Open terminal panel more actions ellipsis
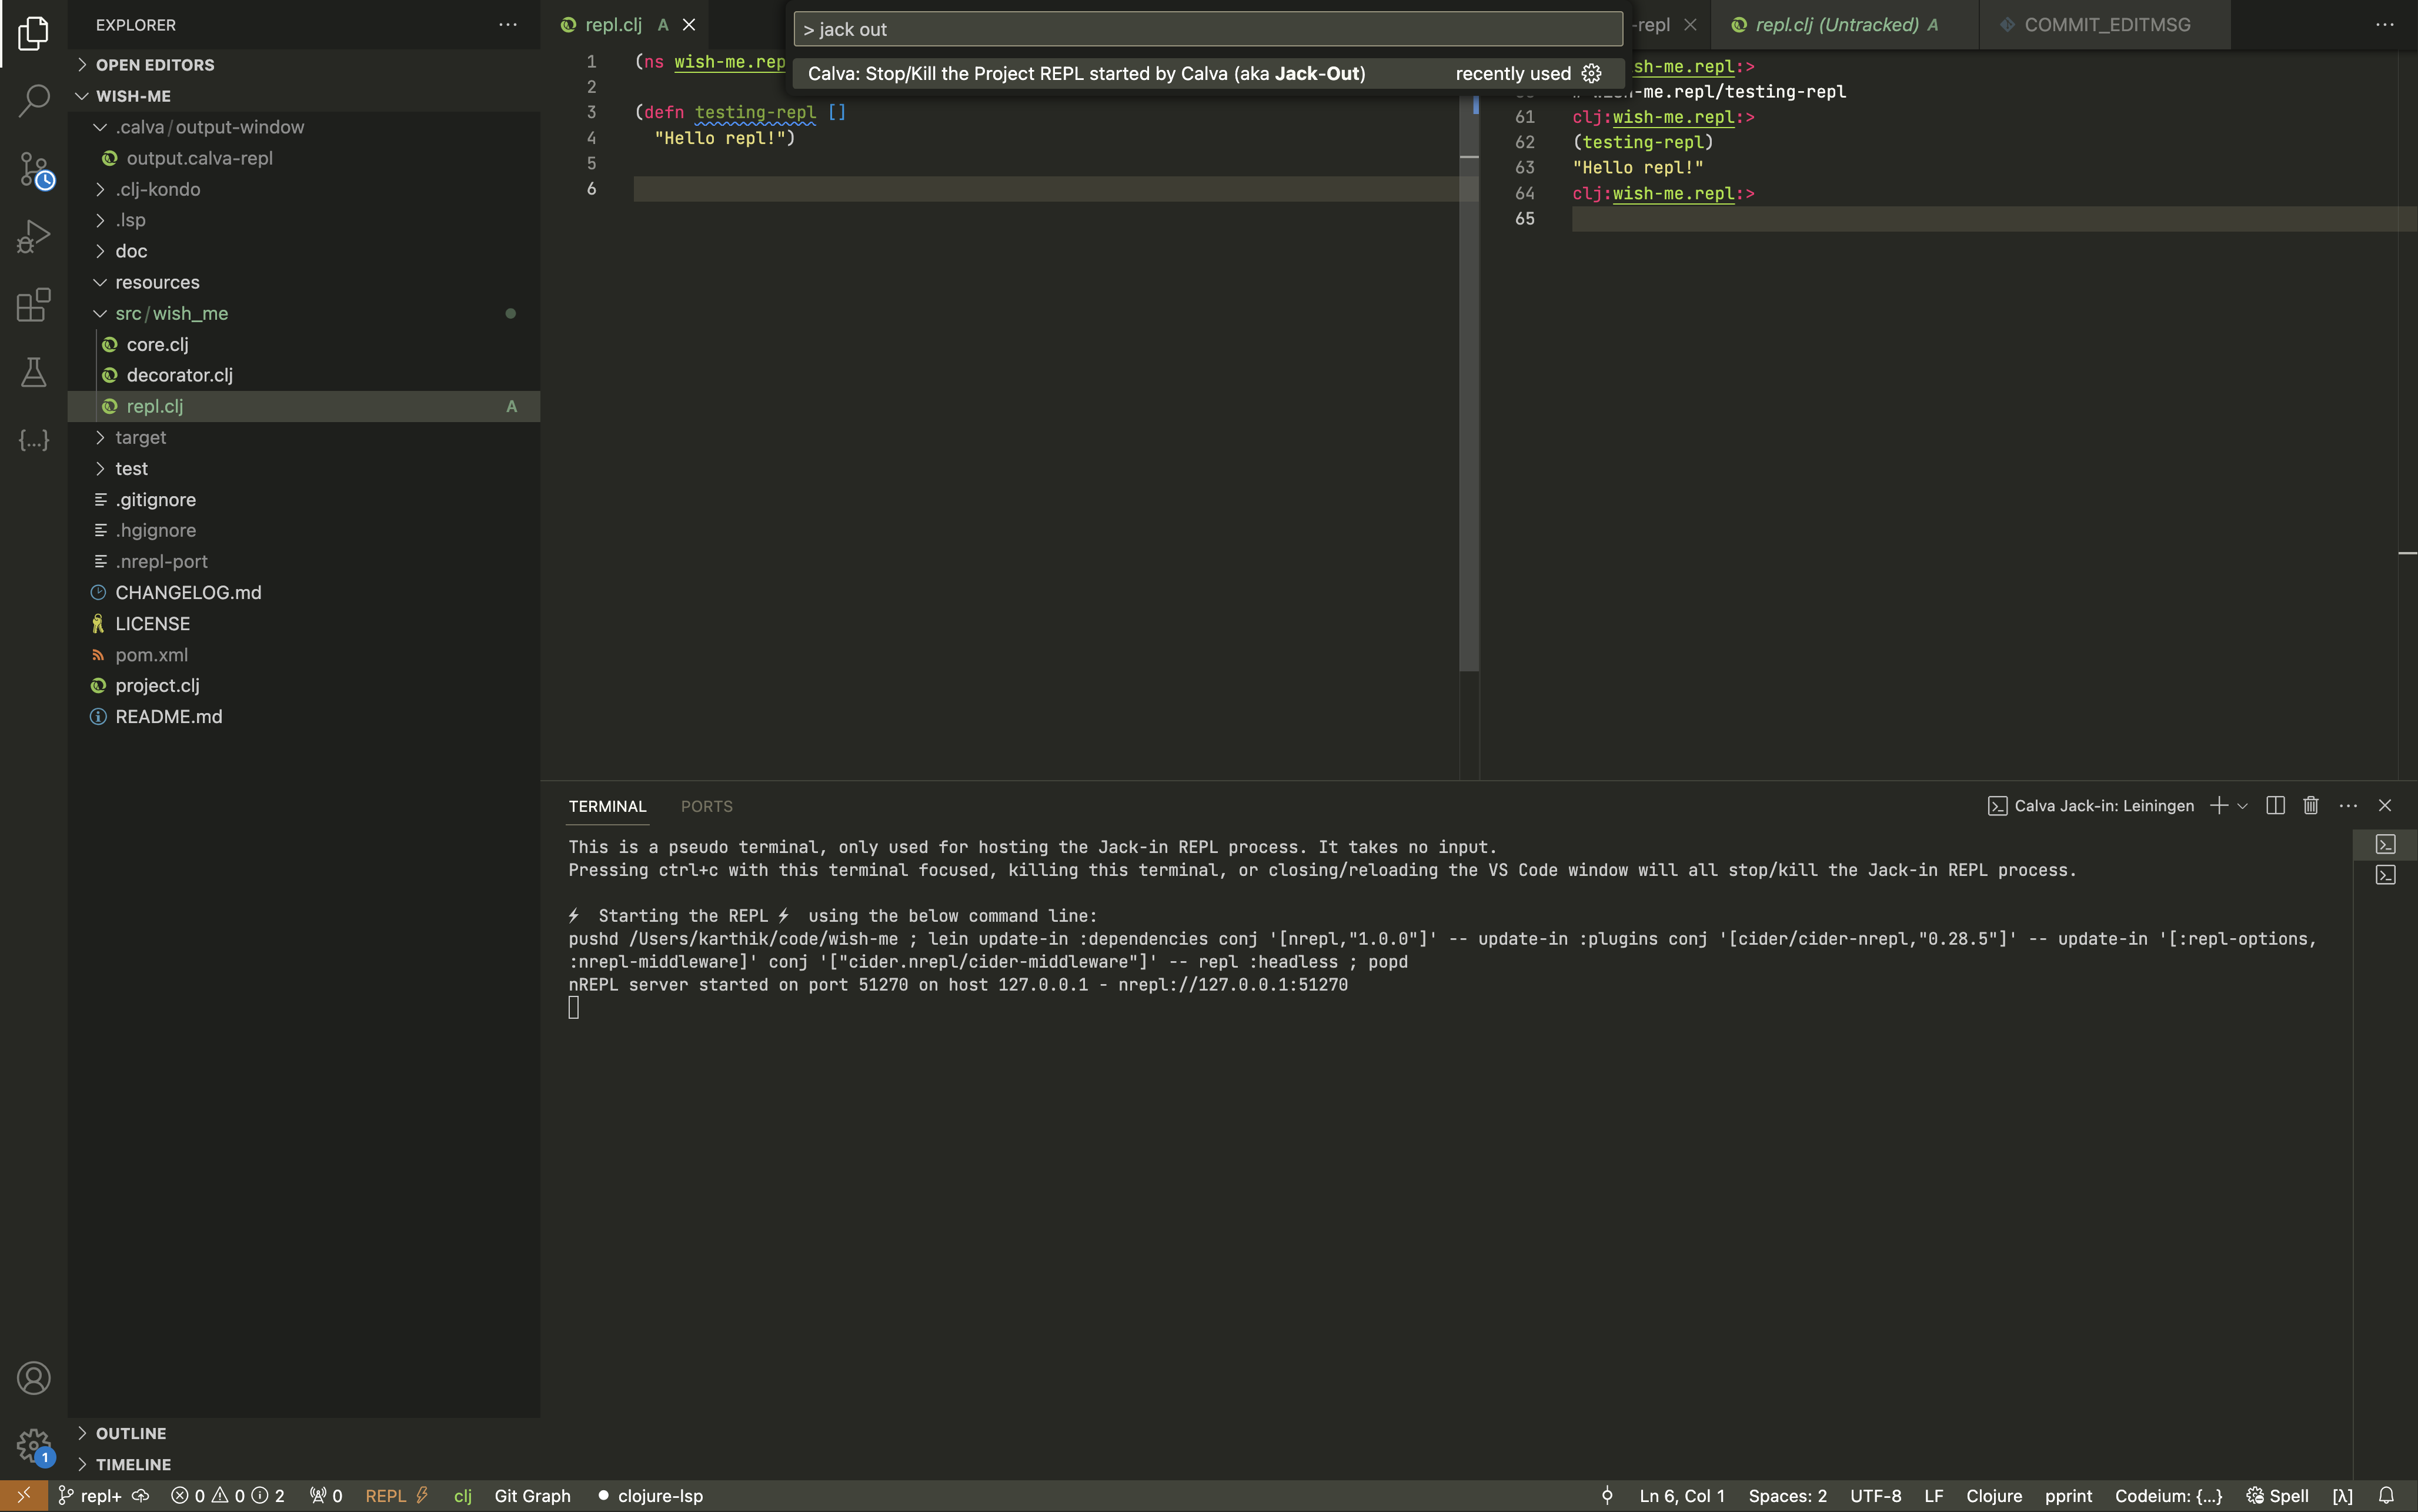This screenshot has height=1512, width=2418. (2349, 806)
